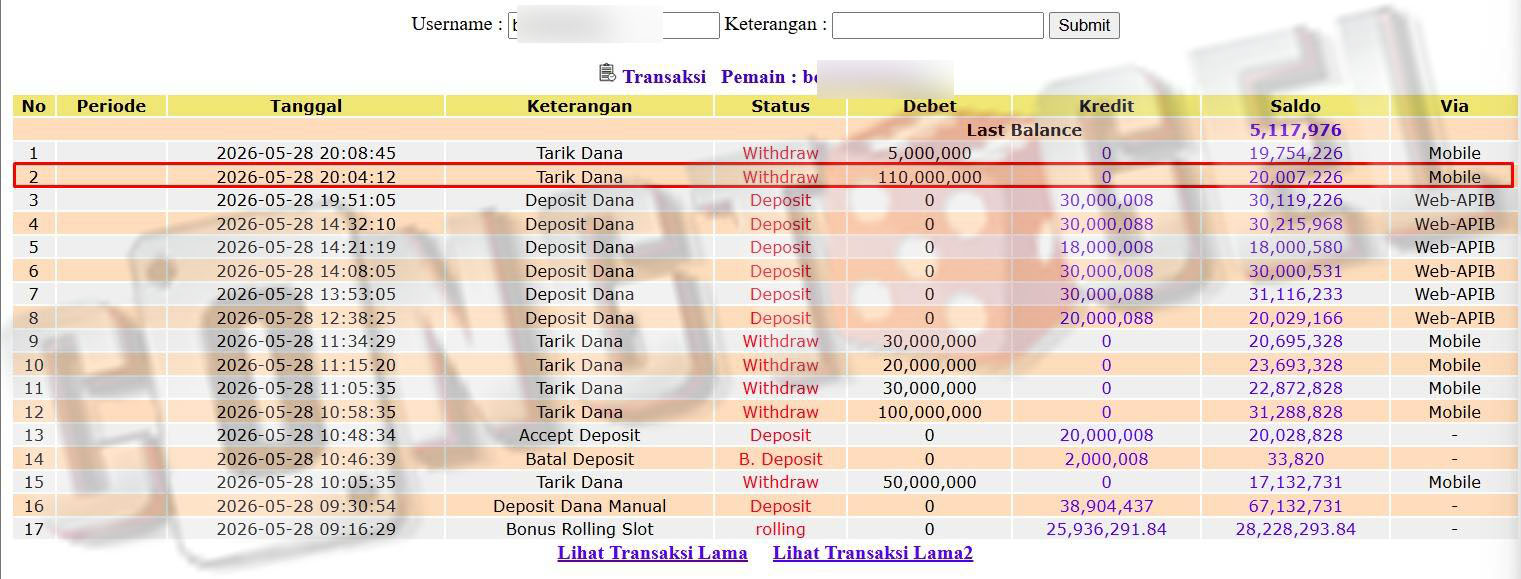Click the B. Deposit status
This screenshot has width=1521, height=579.
tap(780, 459)
